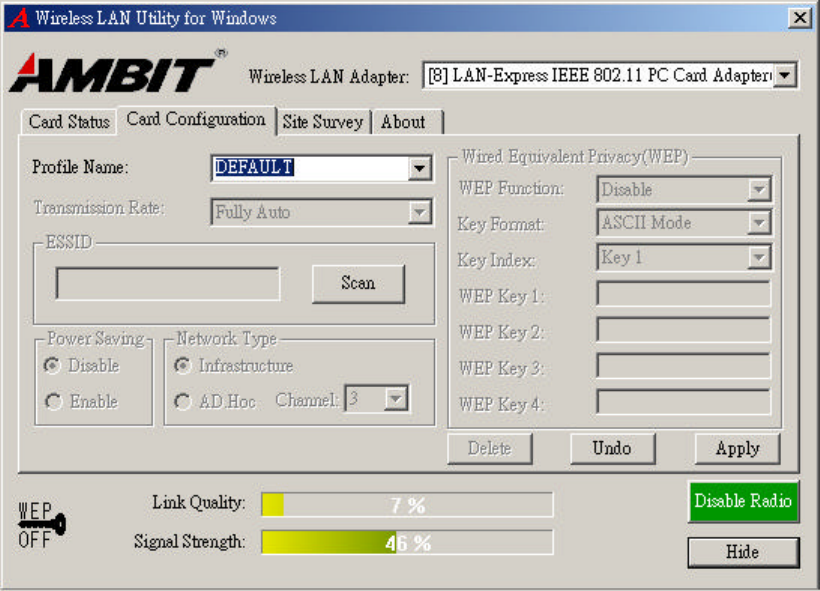820x591 pixels.
Task: Click the Link Quality progress bar
Action: (407, 505)
